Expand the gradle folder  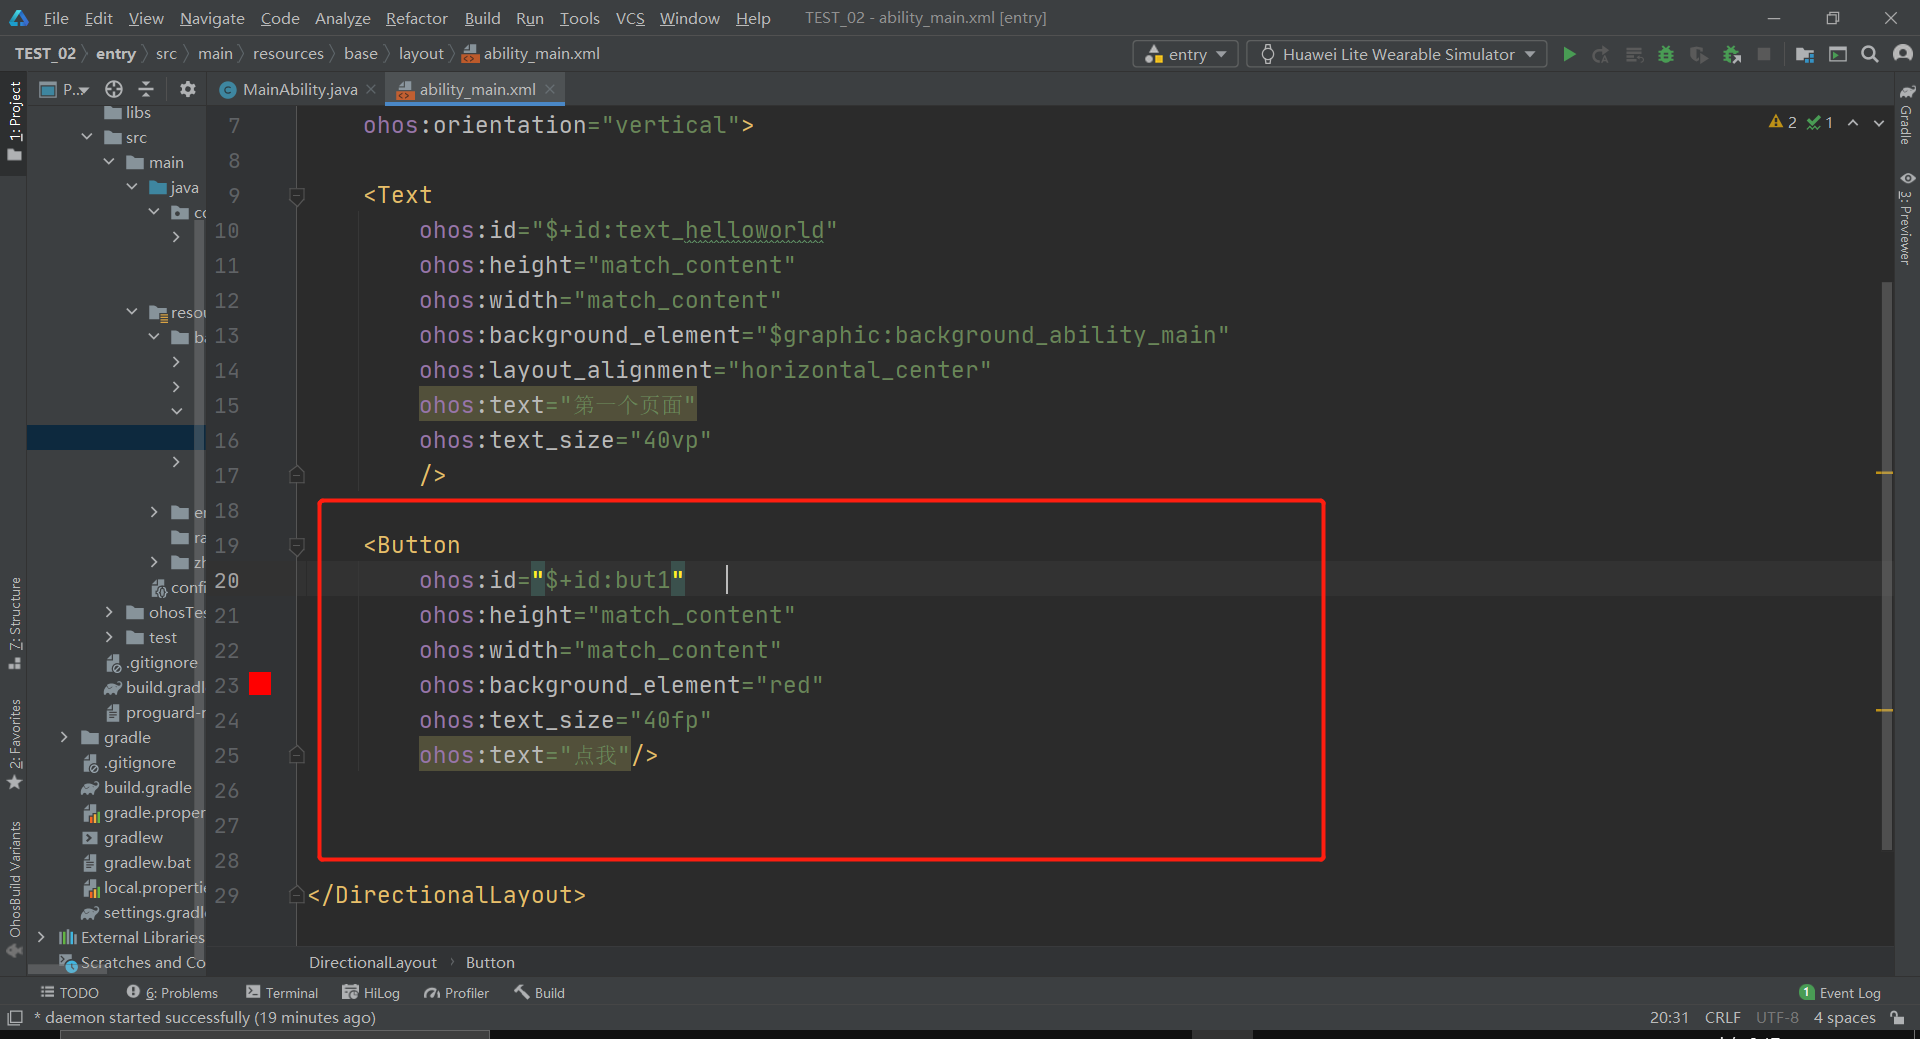coord(64,737)
